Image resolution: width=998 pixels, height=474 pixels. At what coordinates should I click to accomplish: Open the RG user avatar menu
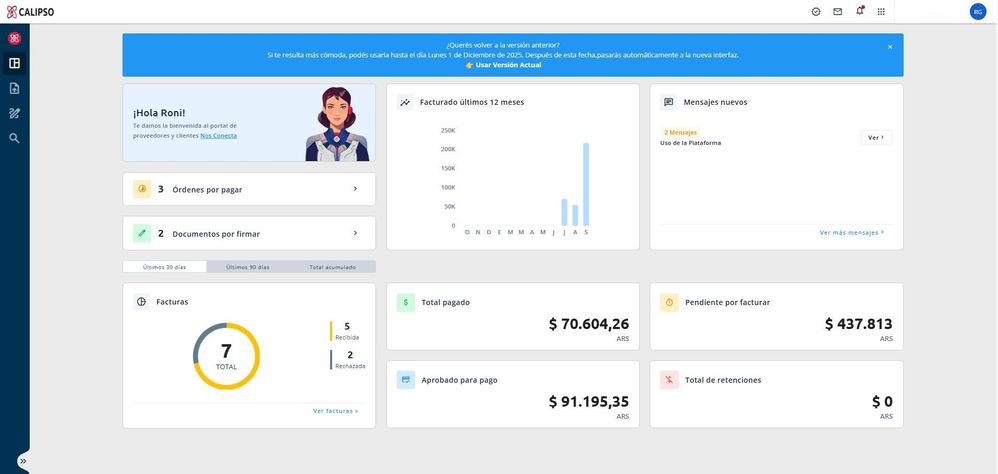[x=978, y=11]
